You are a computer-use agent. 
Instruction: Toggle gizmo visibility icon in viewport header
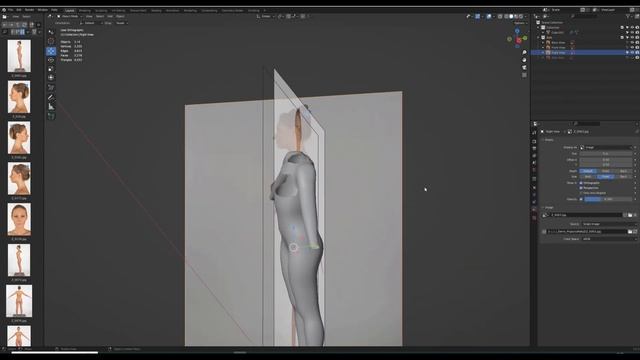pyautogui.click(x=478, y=16)
